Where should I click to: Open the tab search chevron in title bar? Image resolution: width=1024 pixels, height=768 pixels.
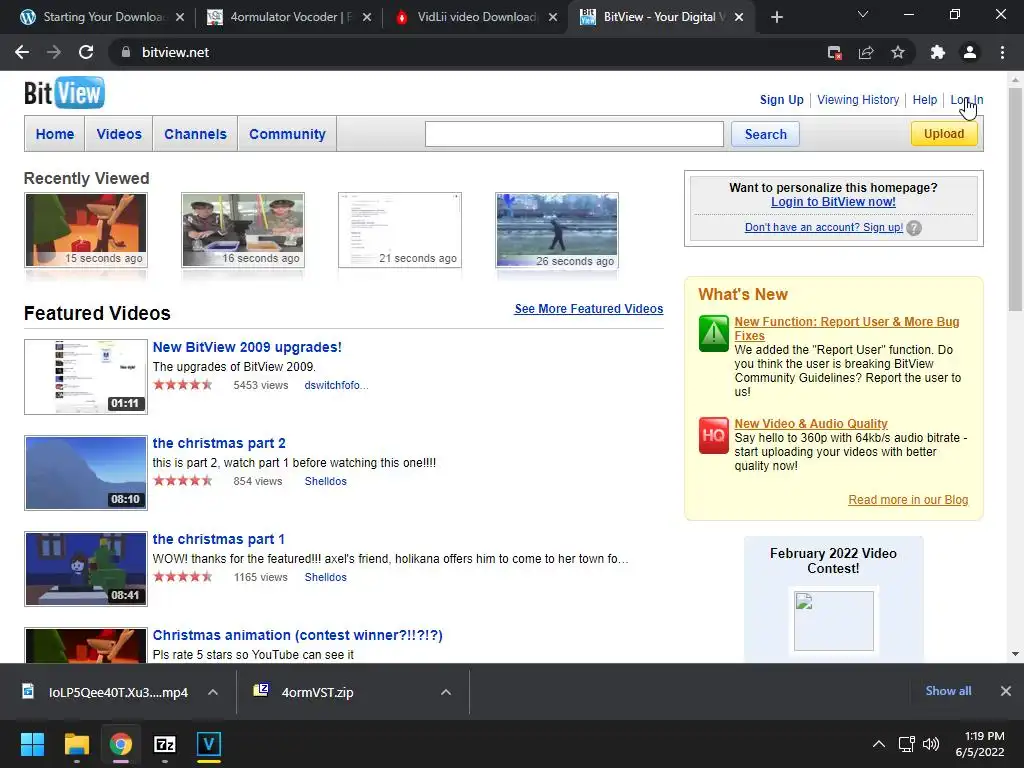(x=863, y=14)
